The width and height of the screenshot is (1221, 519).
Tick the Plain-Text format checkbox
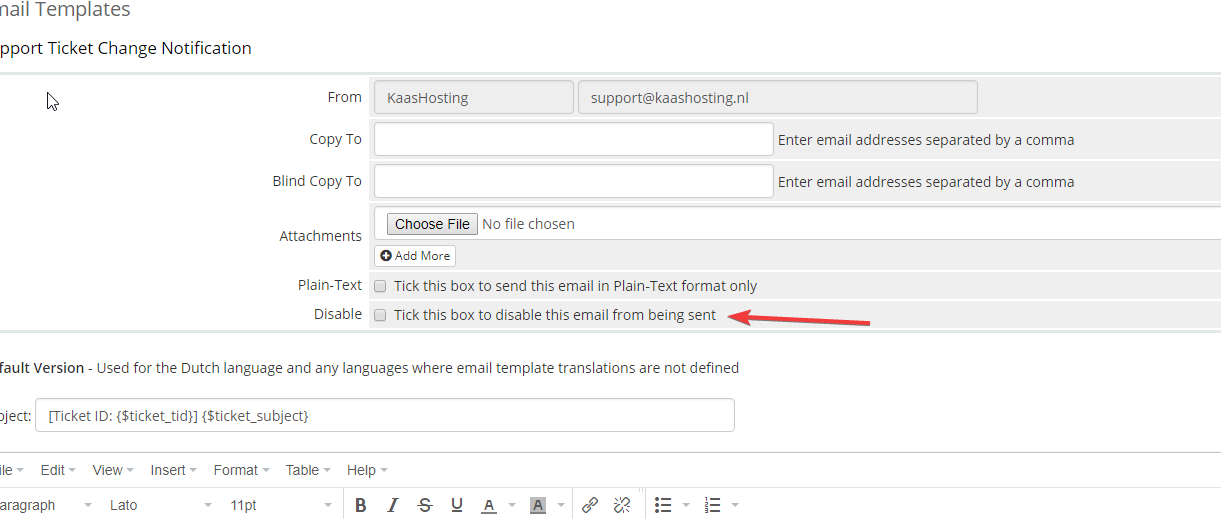pos(380,286)
